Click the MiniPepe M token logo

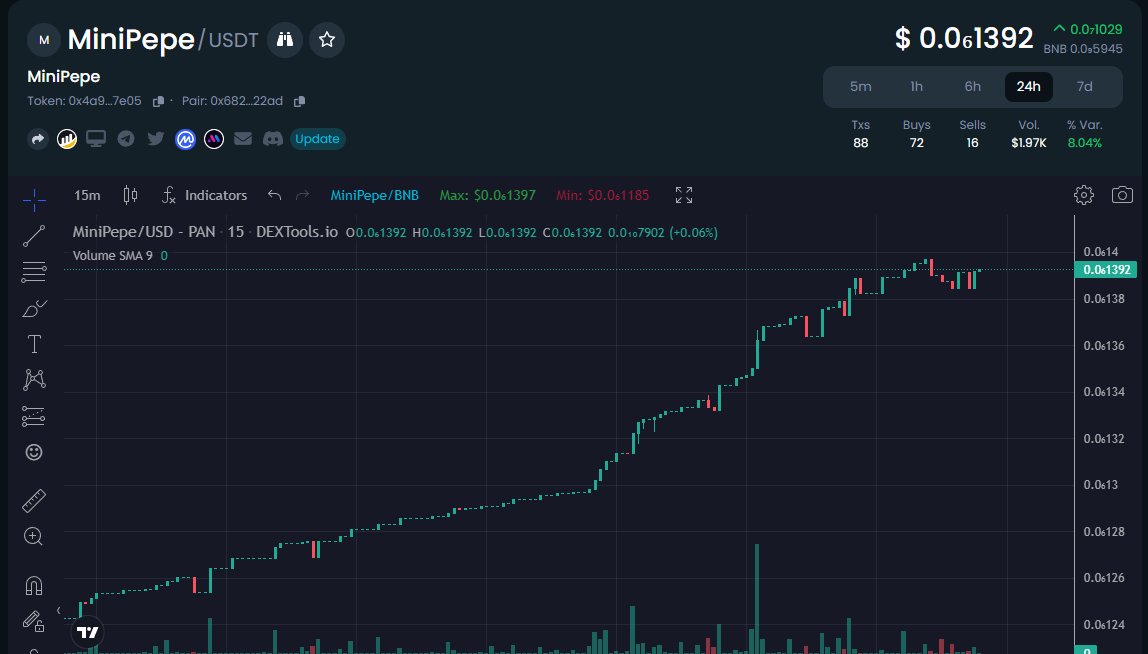coord(44,40)
